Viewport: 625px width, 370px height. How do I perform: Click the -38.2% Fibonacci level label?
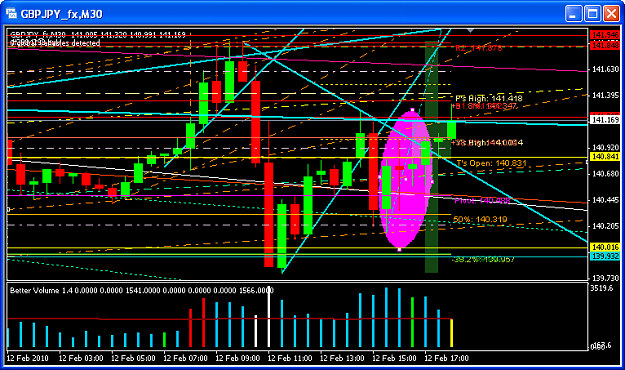483,260
